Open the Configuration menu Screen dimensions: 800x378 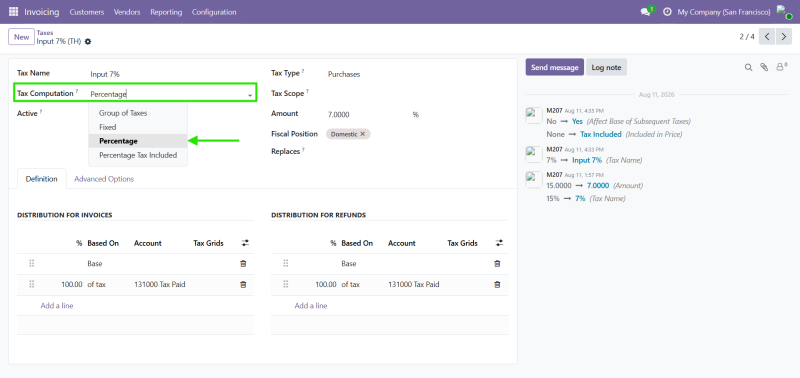pyautogui.click(x=214, y=12)
